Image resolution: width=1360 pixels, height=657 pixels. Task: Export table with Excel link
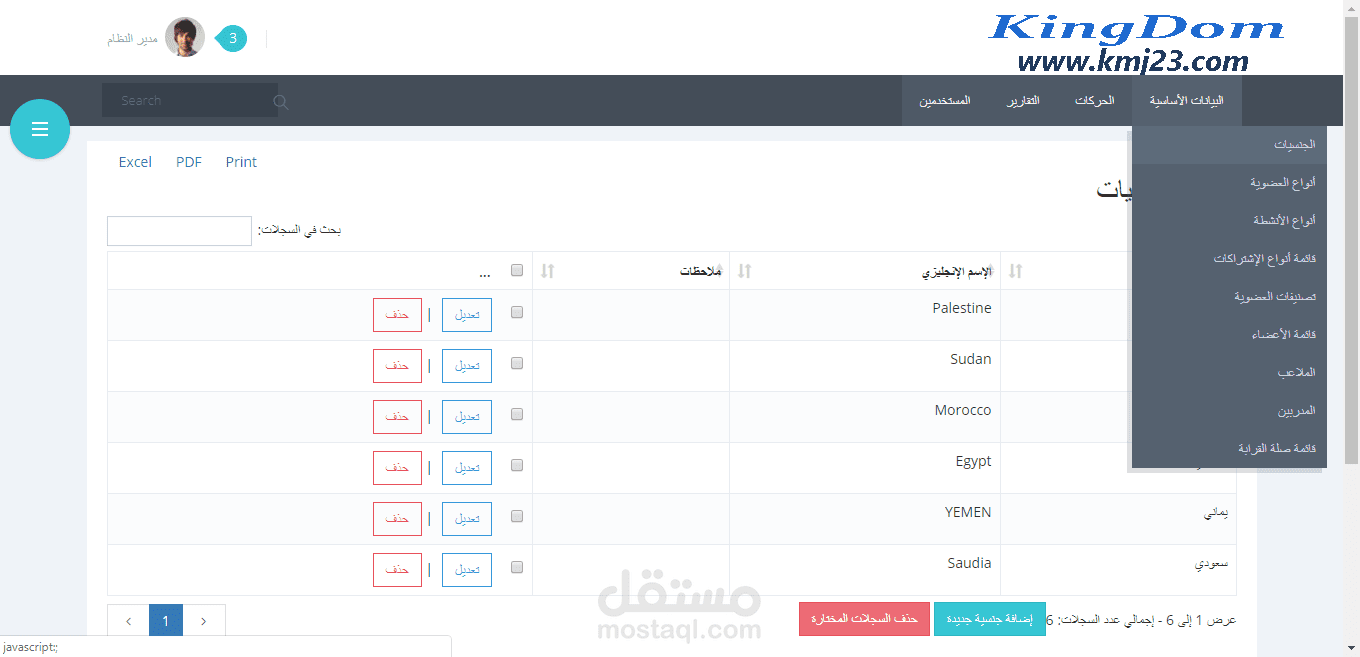pyautogui.click(x=135, y=162)
